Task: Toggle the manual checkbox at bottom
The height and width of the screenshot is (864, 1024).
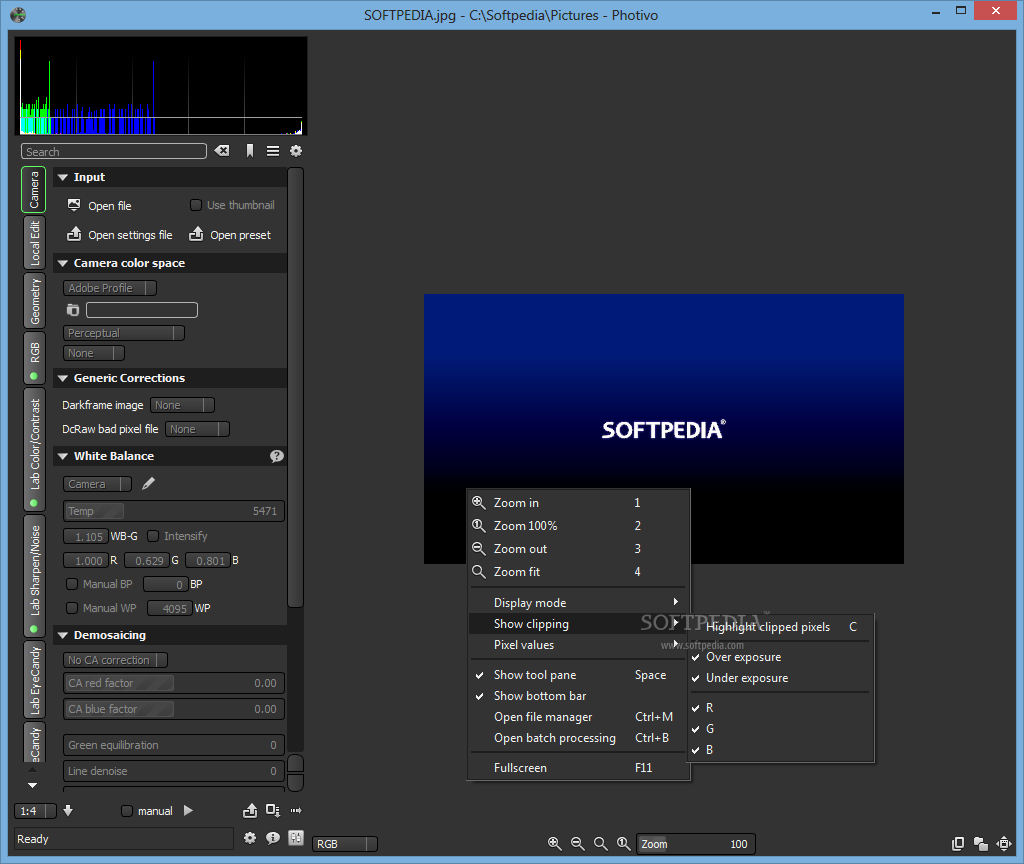Action: [127, 811]
